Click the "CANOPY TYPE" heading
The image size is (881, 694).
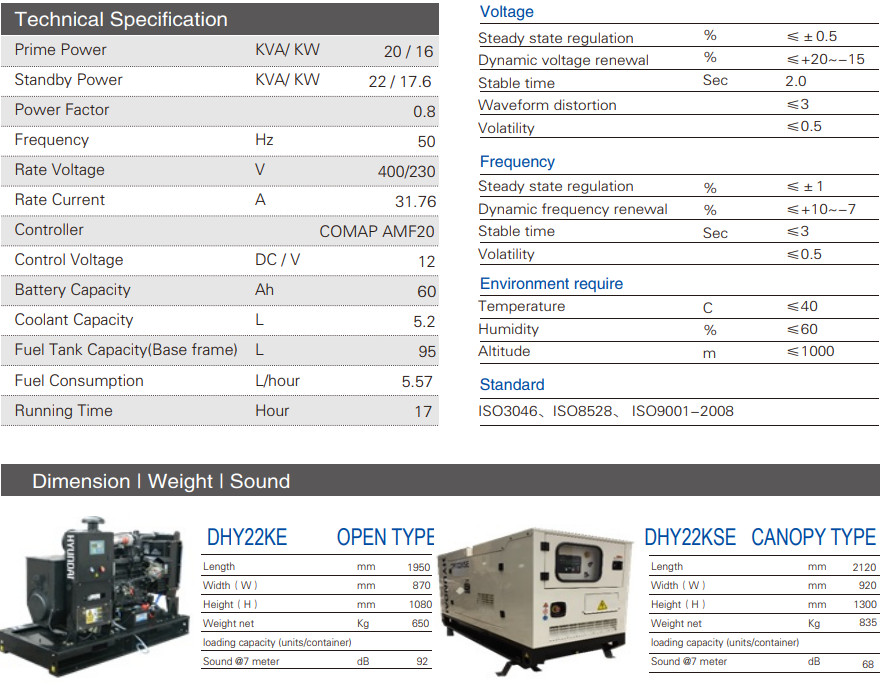pos(813,537)
